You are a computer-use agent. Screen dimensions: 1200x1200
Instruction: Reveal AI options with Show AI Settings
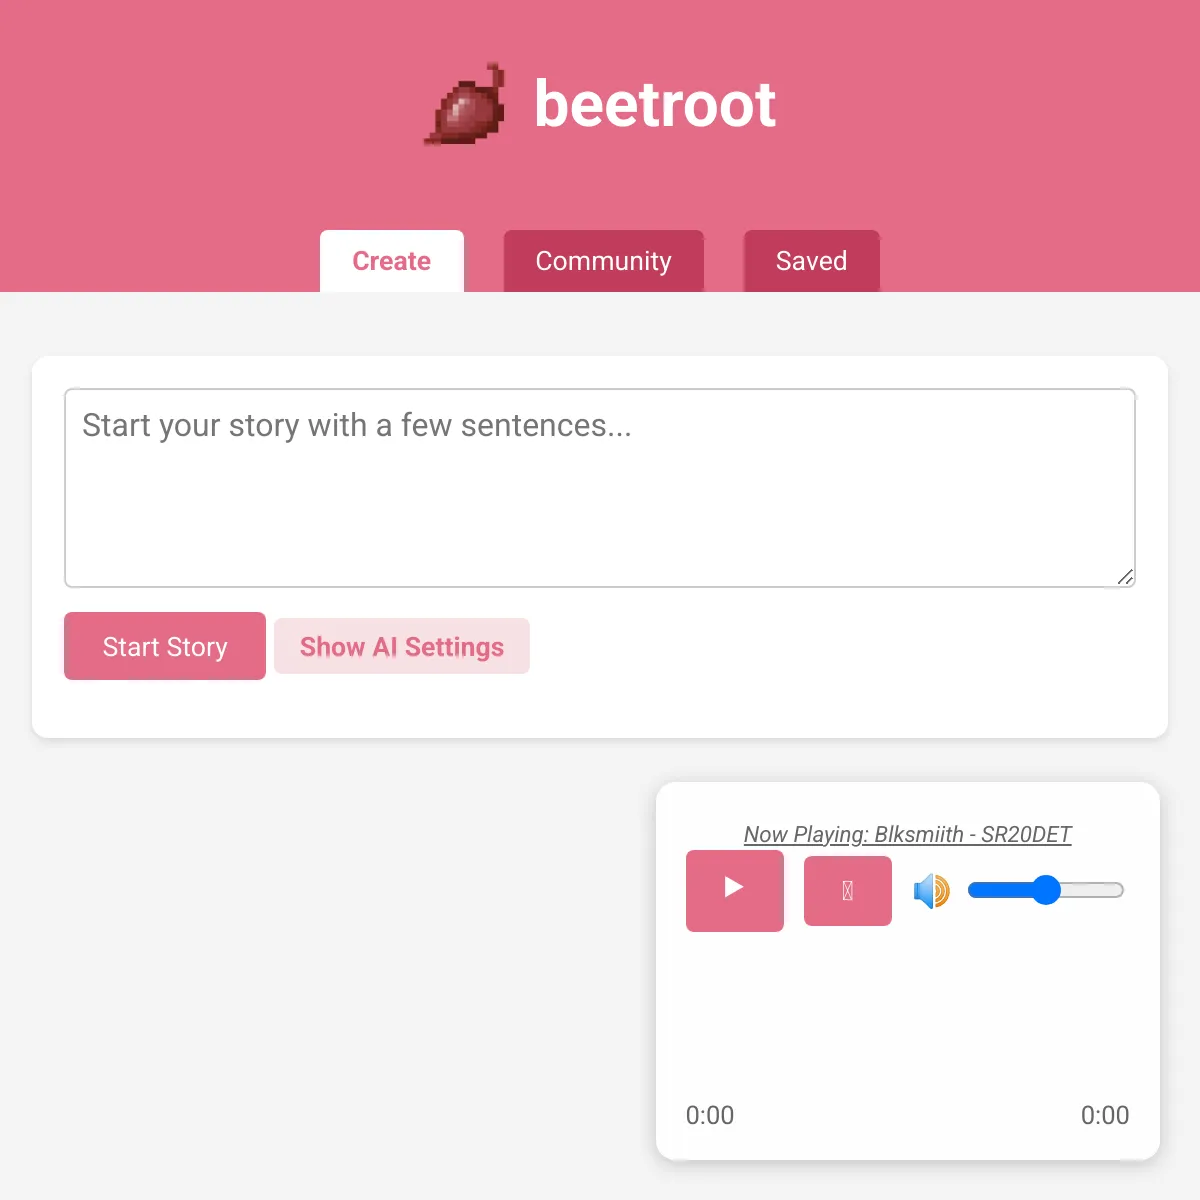[x=402, y=646]
